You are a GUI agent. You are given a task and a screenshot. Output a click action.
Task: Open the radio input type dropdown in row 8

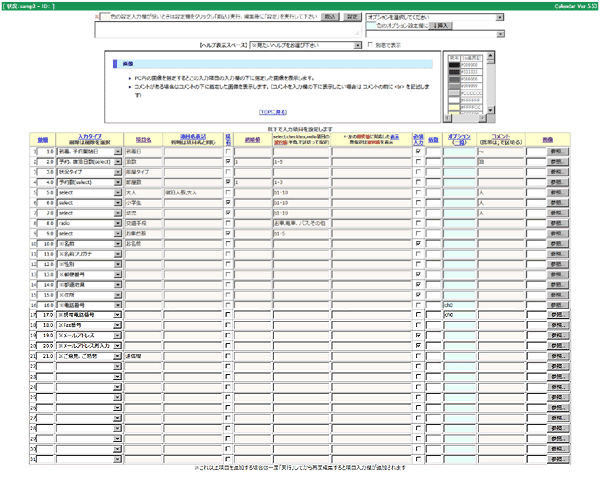(x=89, y=223)
